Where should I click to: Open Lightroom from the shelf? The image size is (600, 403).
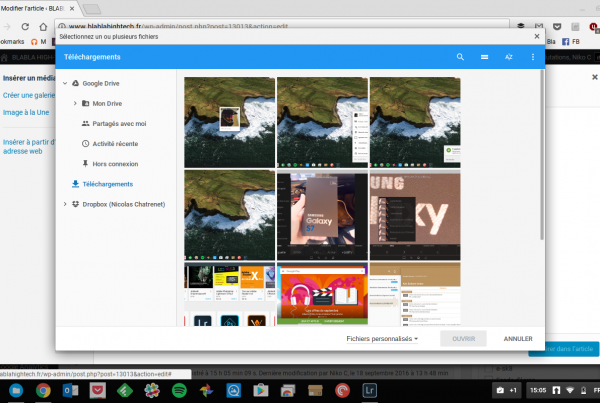tap(369, 390)
